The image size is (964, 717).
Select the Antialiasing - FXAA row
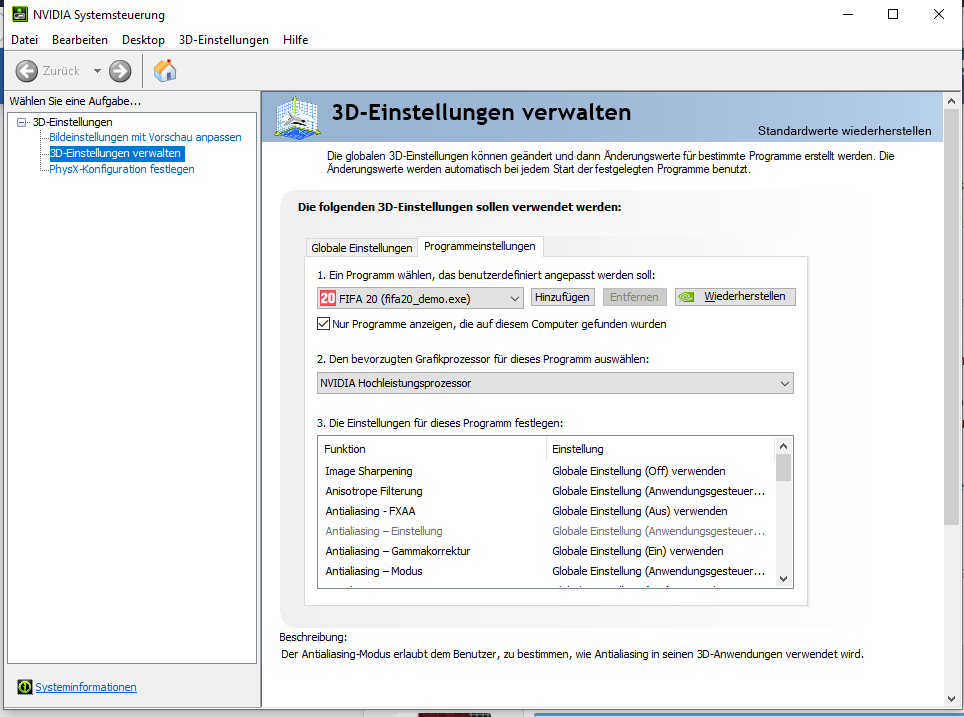(545, 511)
